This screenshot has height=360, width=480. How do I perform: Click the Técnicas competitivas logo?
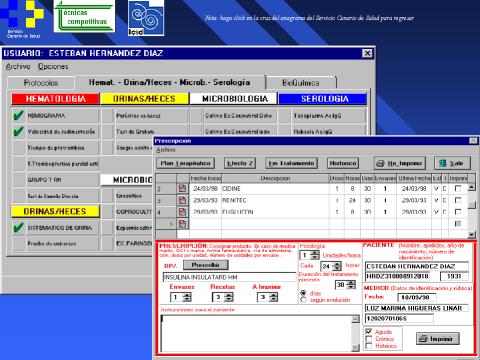coord(84,16)
